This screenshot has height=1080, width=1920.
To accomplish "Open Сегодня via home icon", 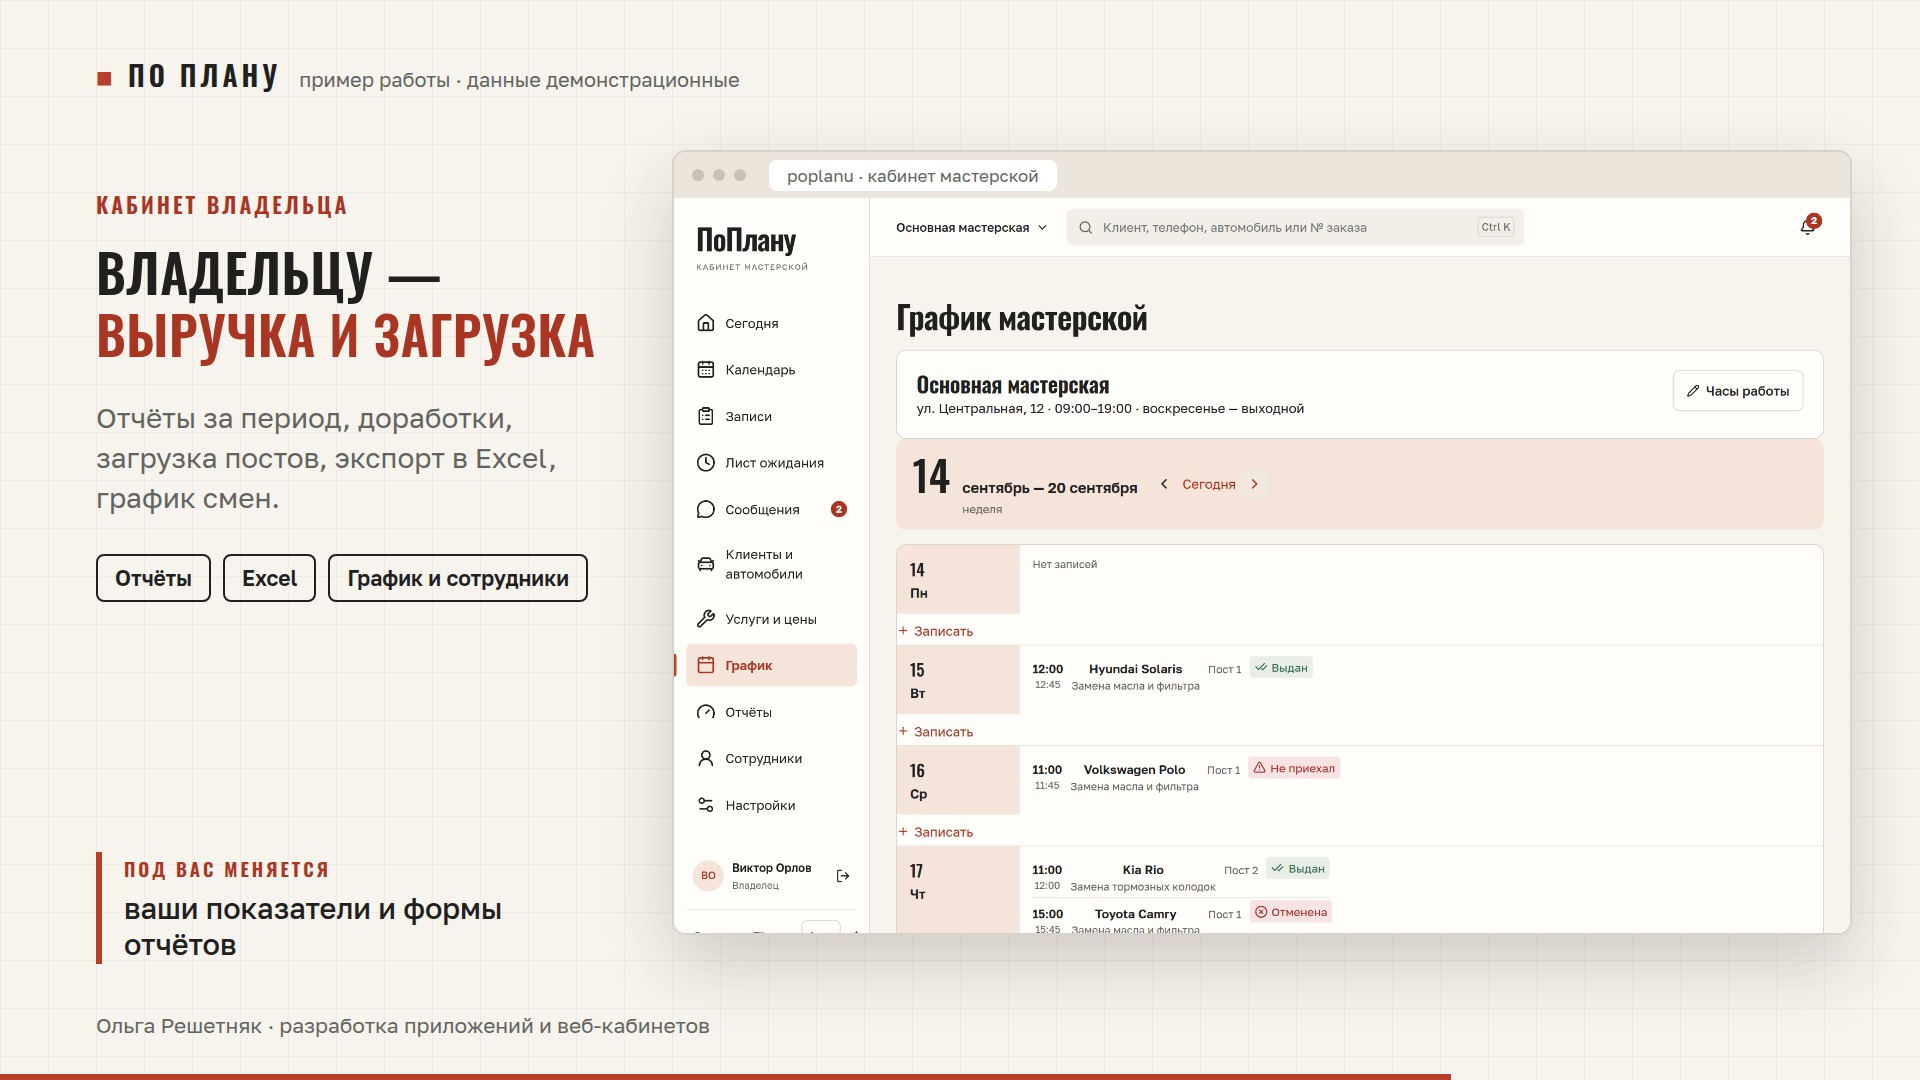I will pos(706,323).
